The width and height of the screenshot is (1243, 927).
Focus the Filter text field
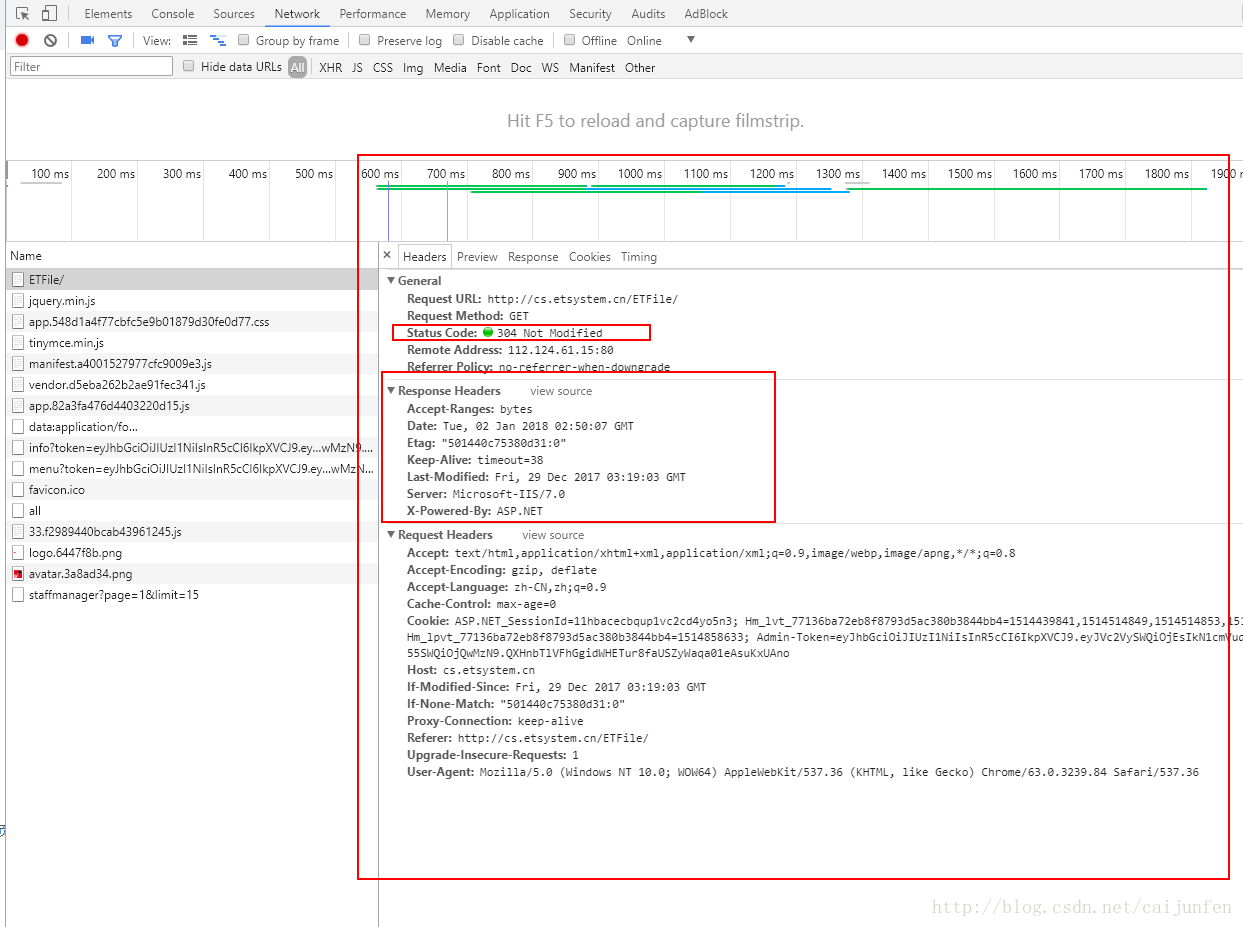(x=91, y=66)
